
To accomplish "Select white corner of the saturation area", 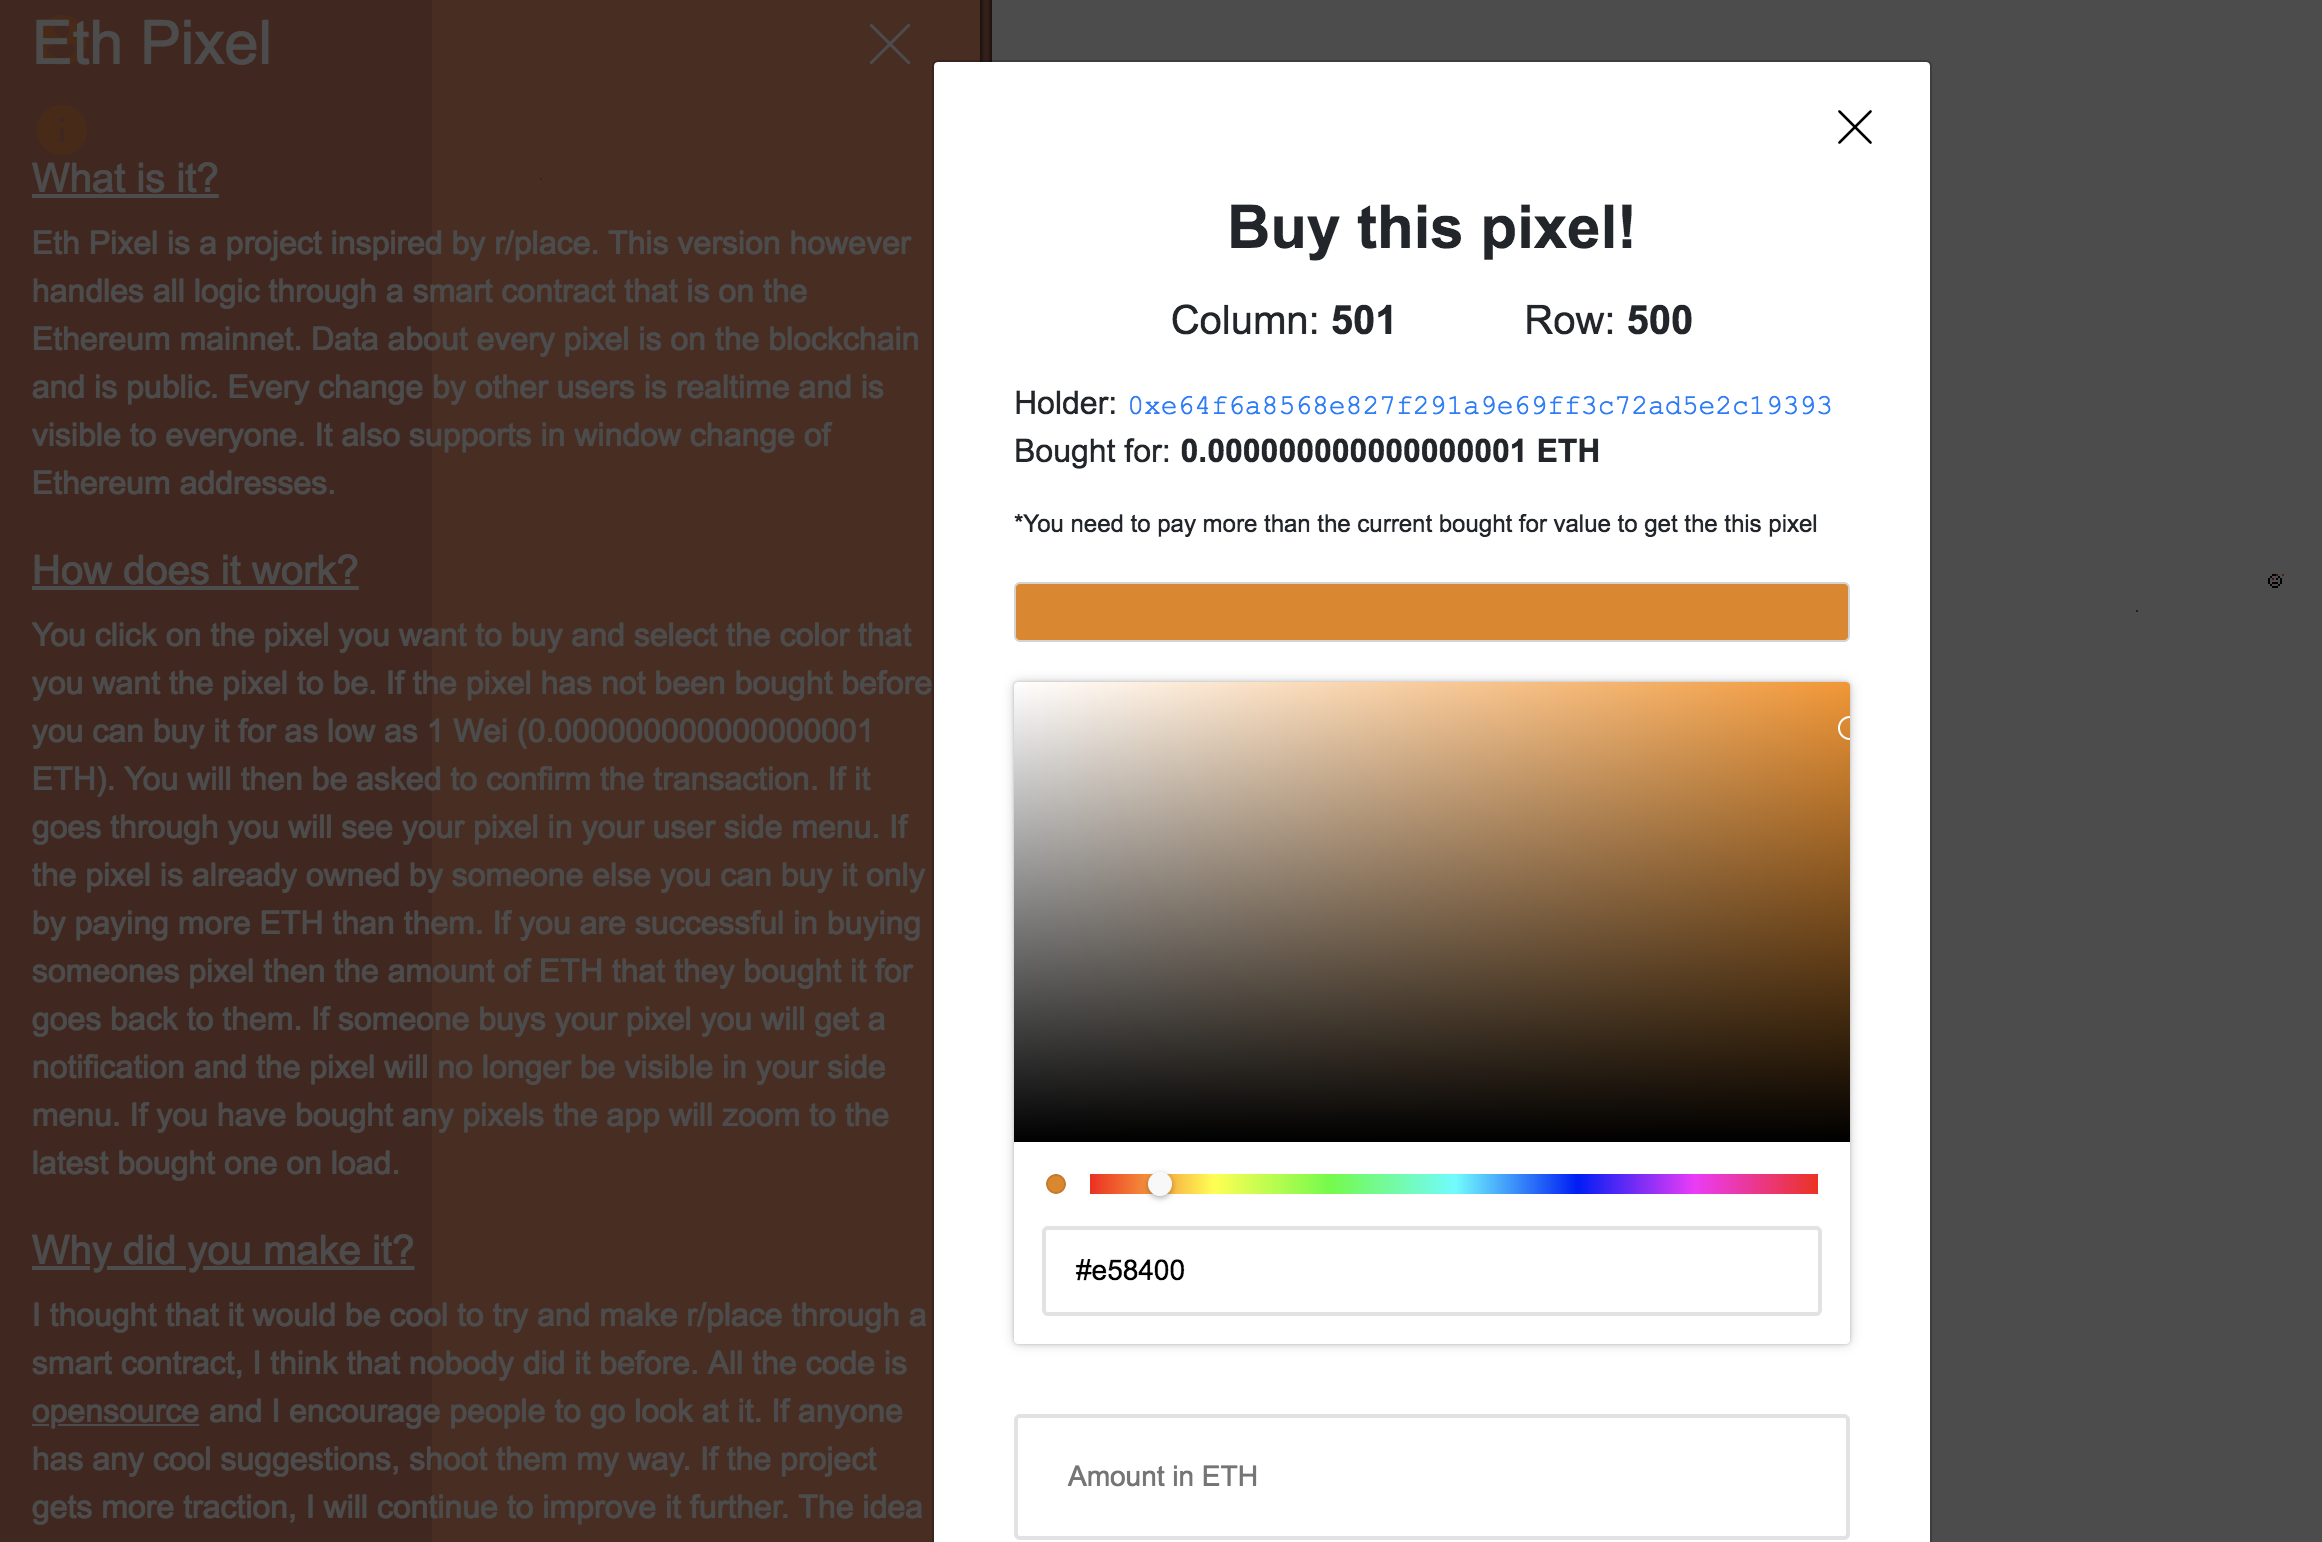I will point(1019,687).
